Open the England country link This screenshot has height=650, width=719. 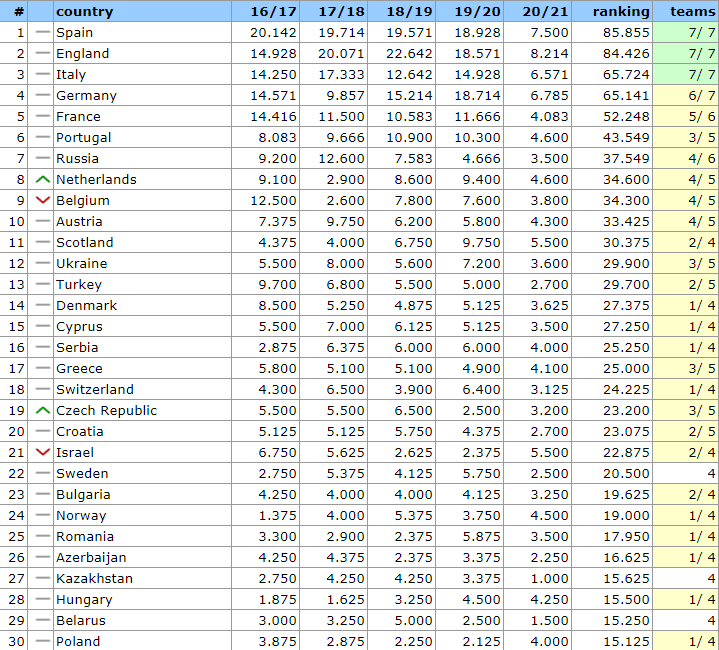pyautogui.click(x=83, y=54)
